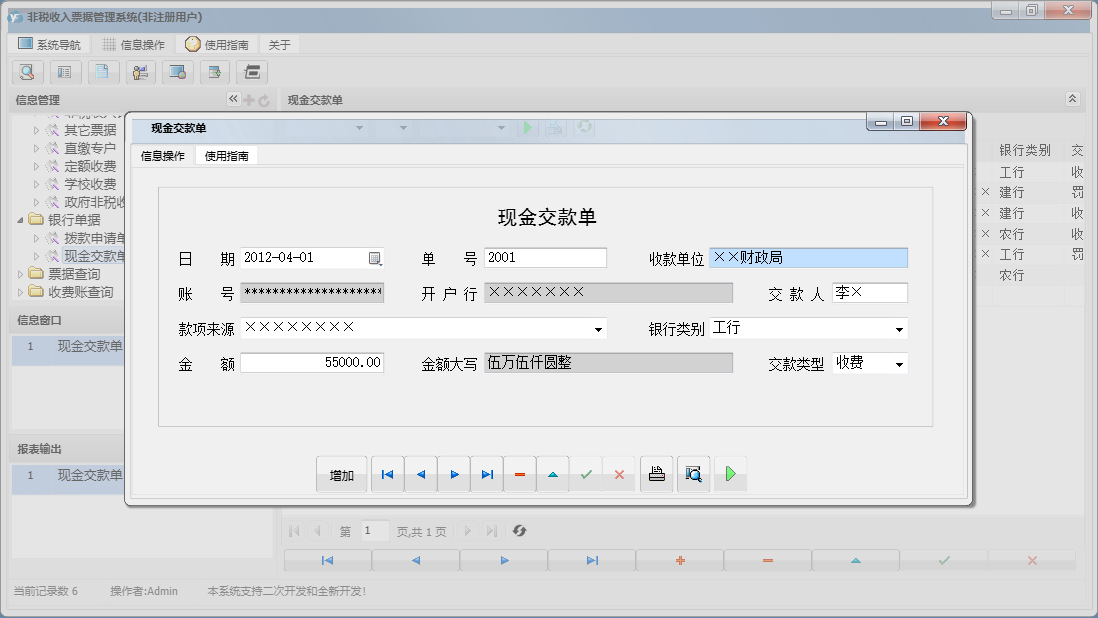
Task: Delete the record using the red minus icon
Action: 520,474
